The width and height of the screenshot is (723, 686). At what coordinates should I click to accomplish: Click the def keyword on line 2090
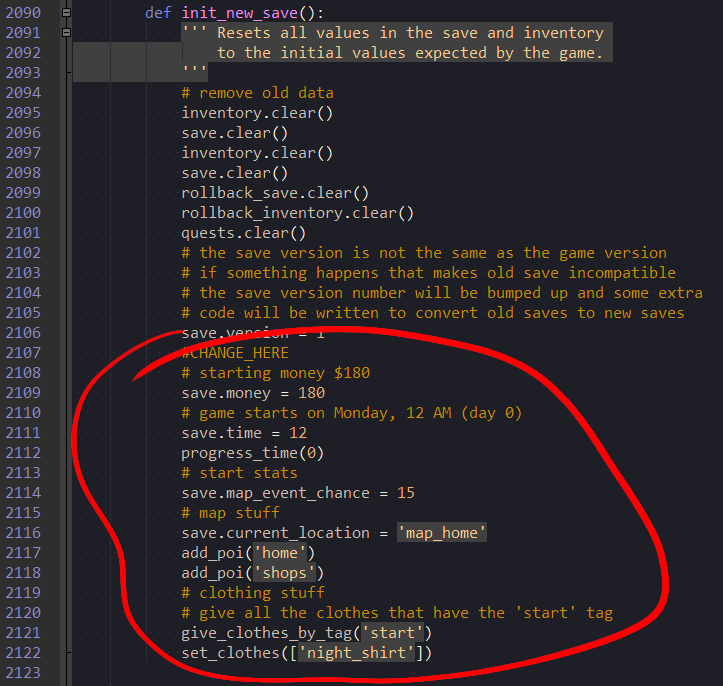click(x=158, y=13)
